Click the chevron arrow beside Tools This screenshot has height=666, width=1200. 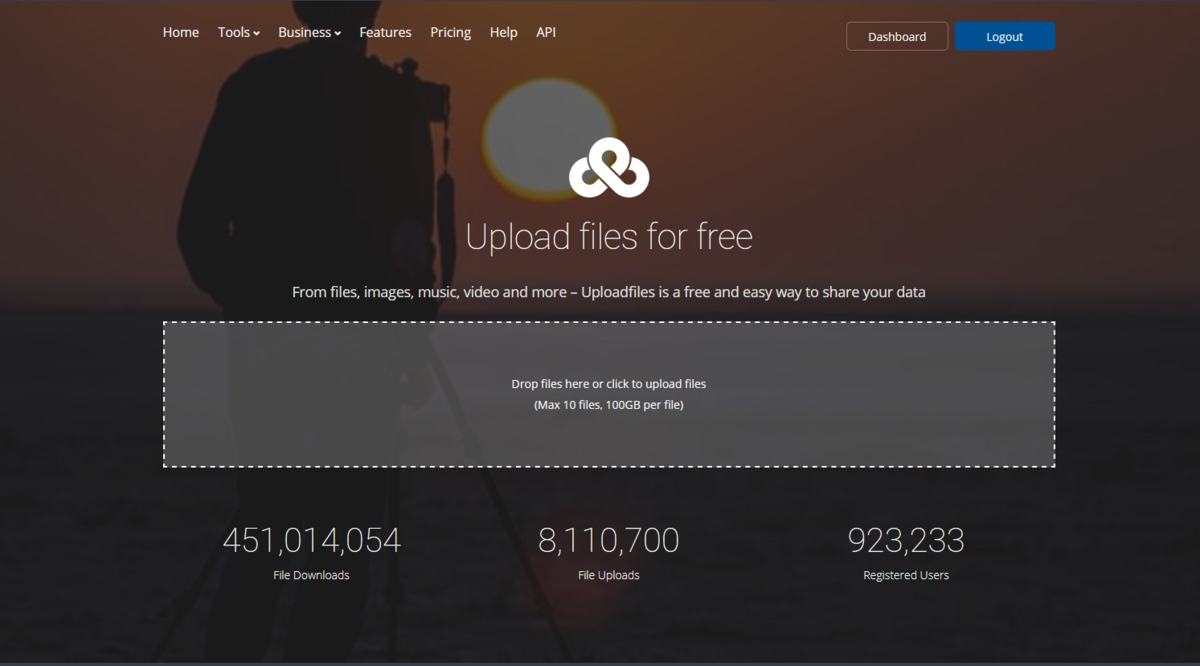tap(257, 33)
